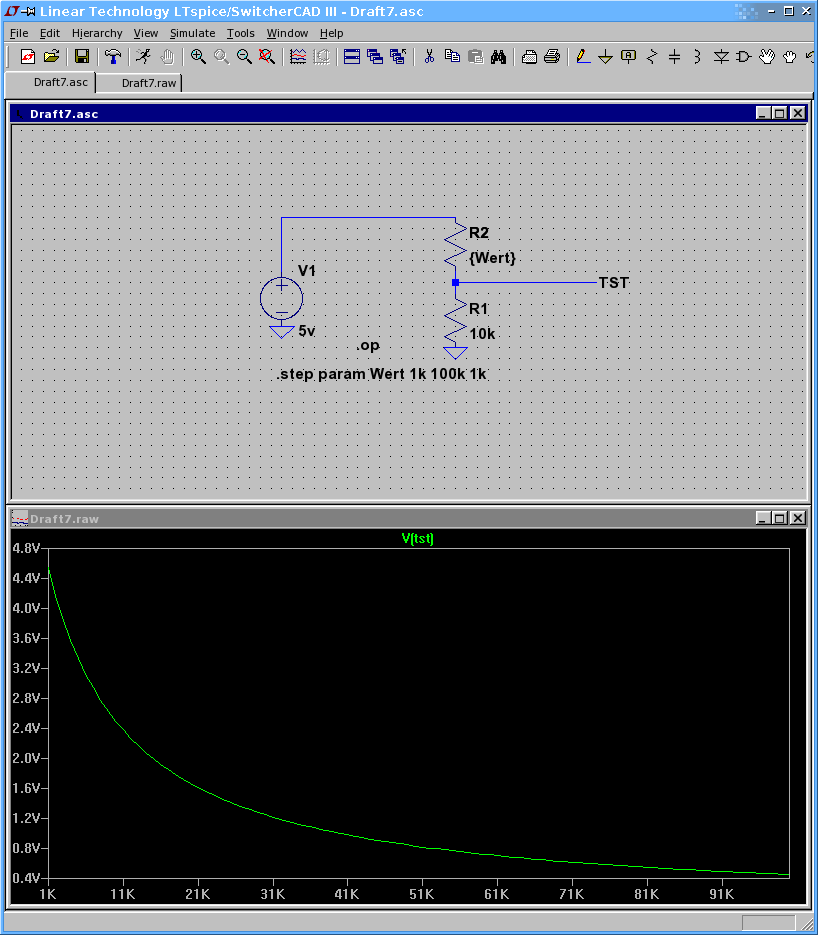Click the autorange plot icon
818x935 pixels.
pyautogui.click(x=321, y=57)
